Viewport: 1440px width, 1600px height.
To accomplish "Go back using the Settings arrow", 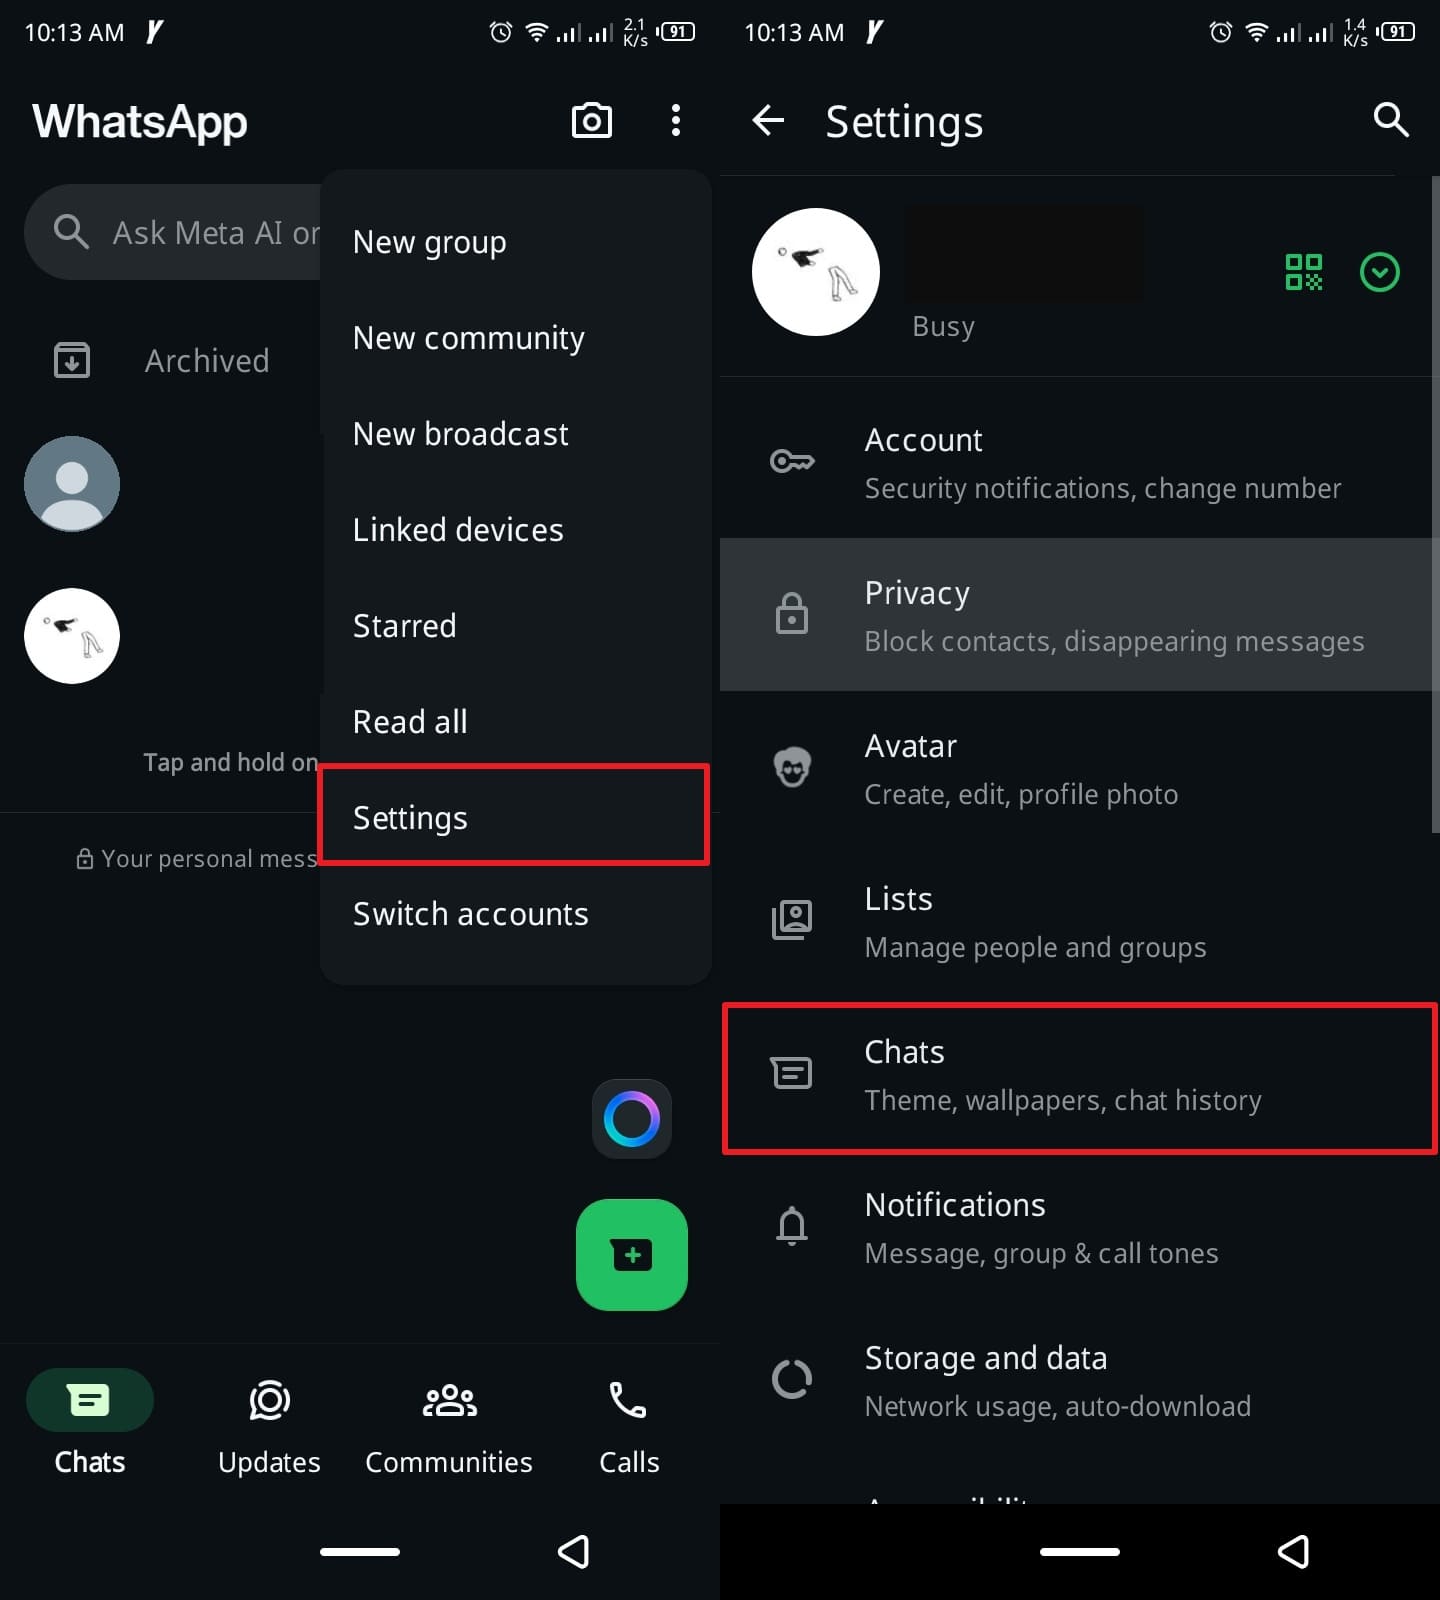I will tap(768, 120).
